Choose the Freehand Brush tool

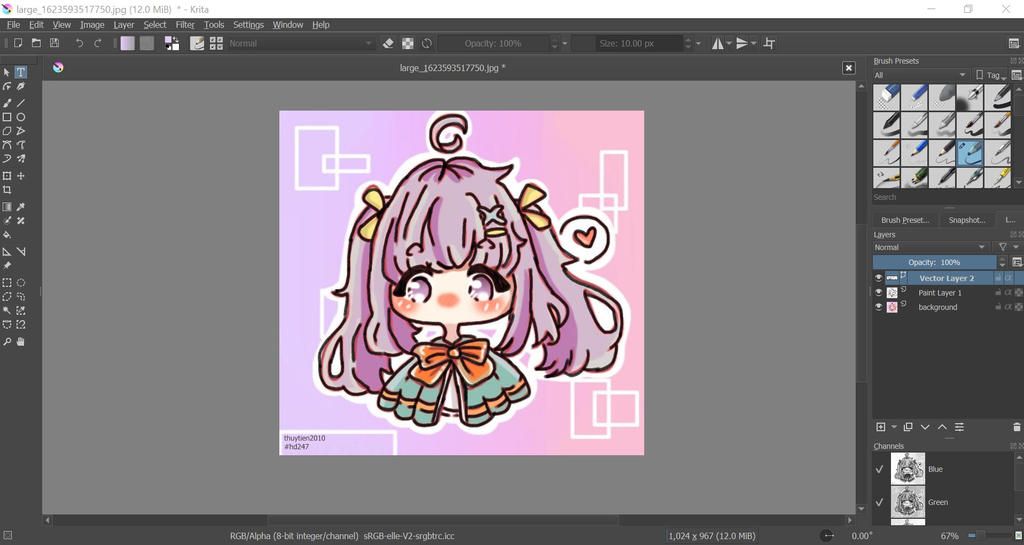coord(7,102)
